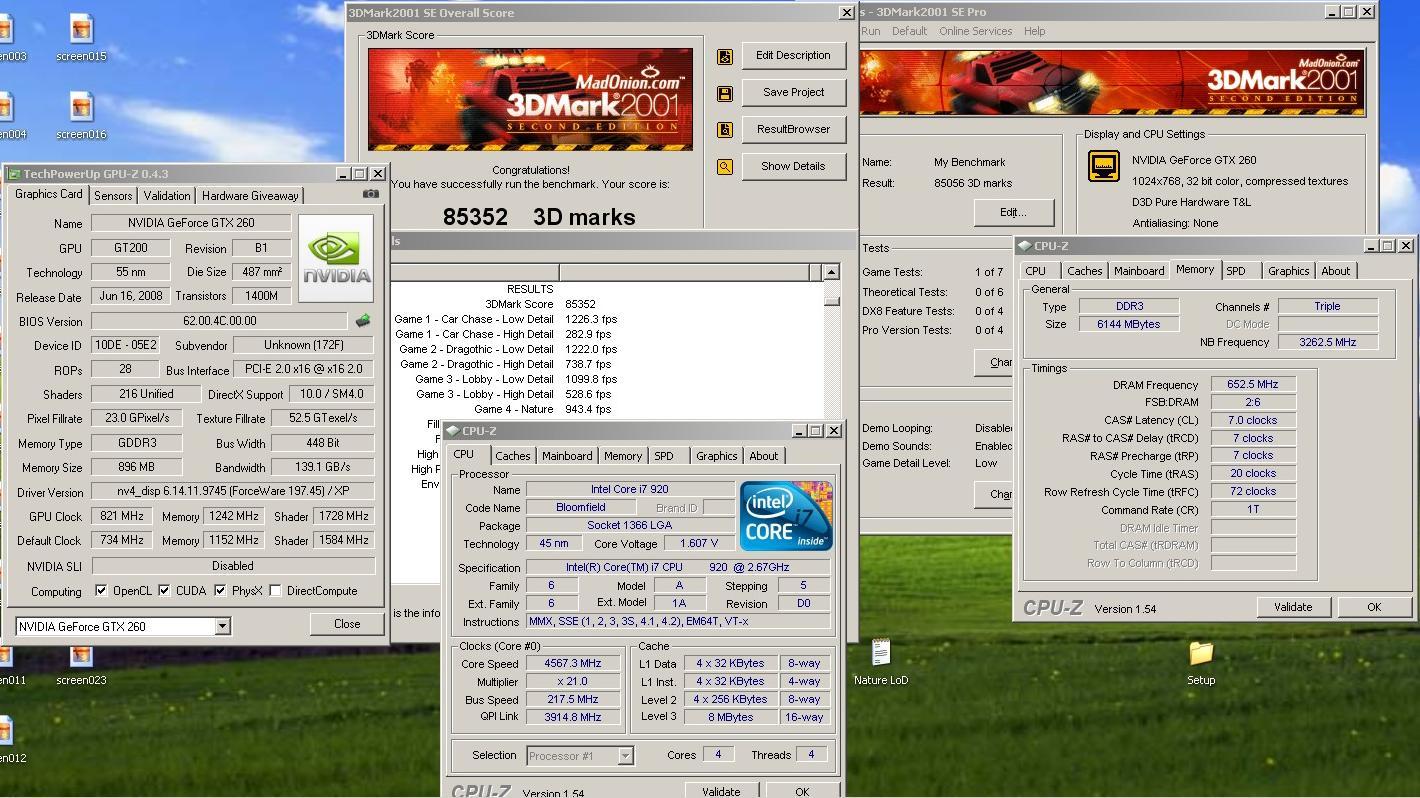Click Validate in the front CPU-Z window
Image resolution: width=1420 pixels, height=798 pixels.
click(721, 791)
